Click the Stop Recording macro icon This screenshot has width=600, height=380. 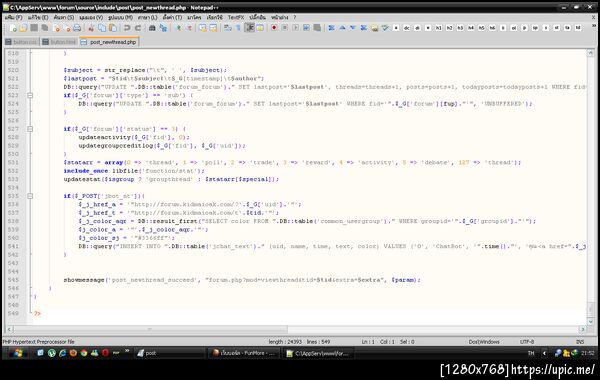pos(285,28)
